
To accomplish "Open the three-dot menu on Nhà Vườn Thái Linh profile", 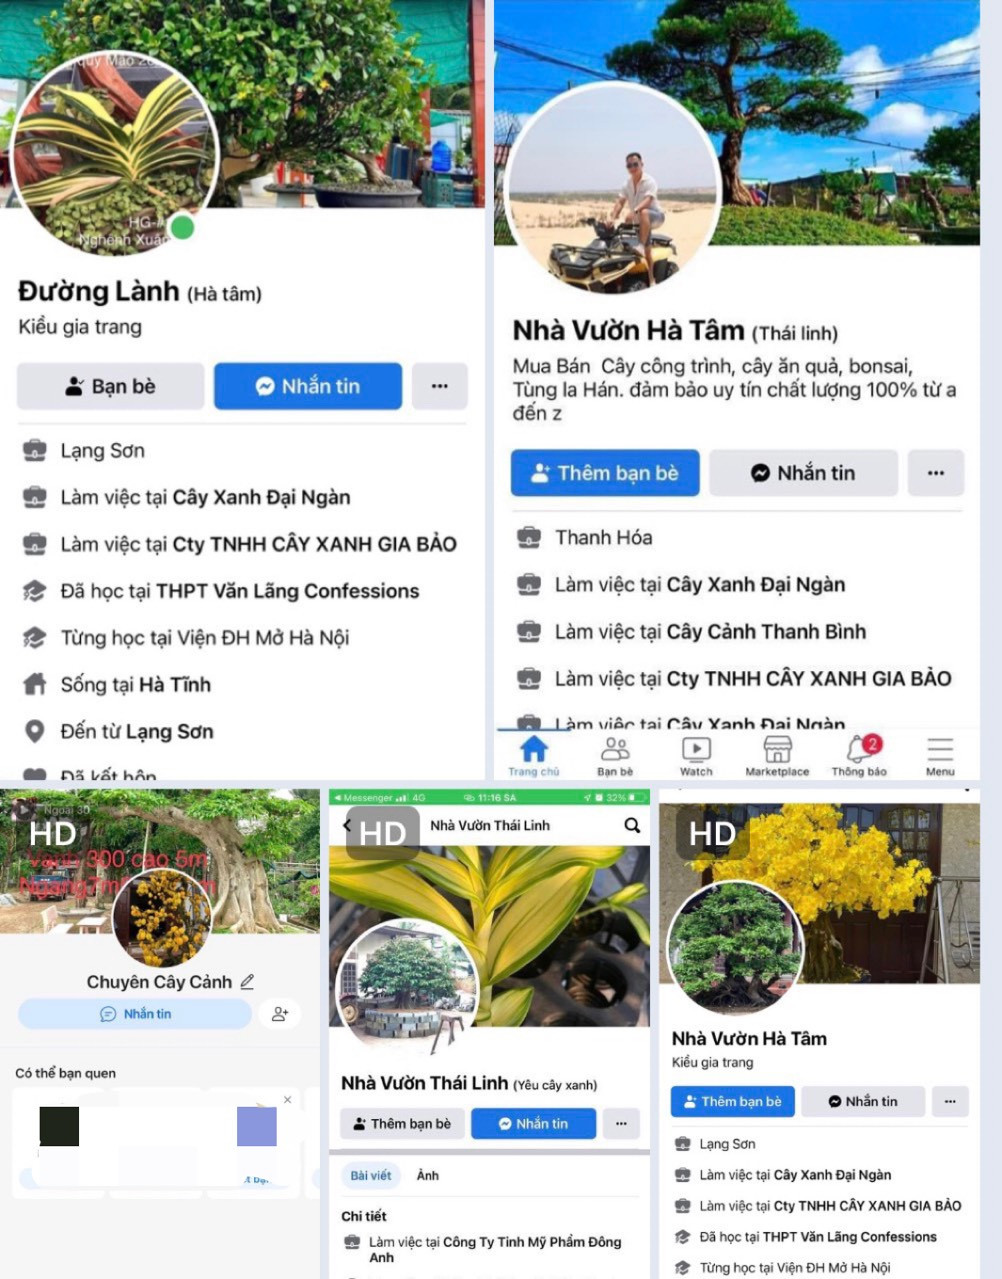I will [621, 1124].
